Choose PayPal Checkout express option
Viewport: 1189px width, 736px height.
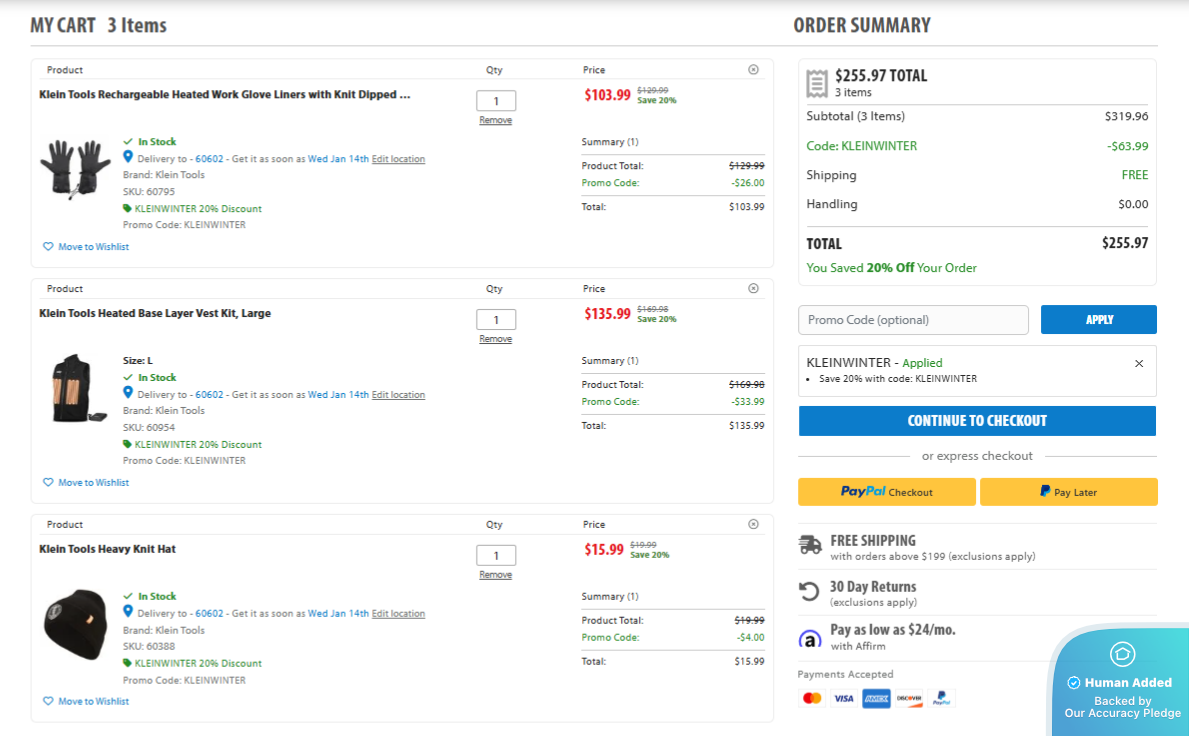(886, 492)
